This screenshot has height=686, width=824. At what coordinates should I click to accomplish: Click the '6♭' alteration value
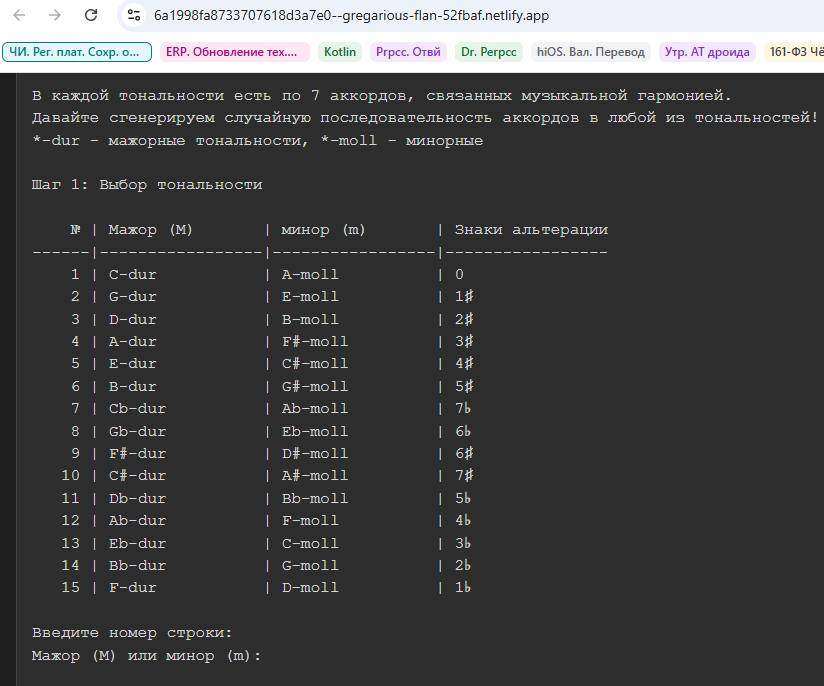(x=463, y=431)
